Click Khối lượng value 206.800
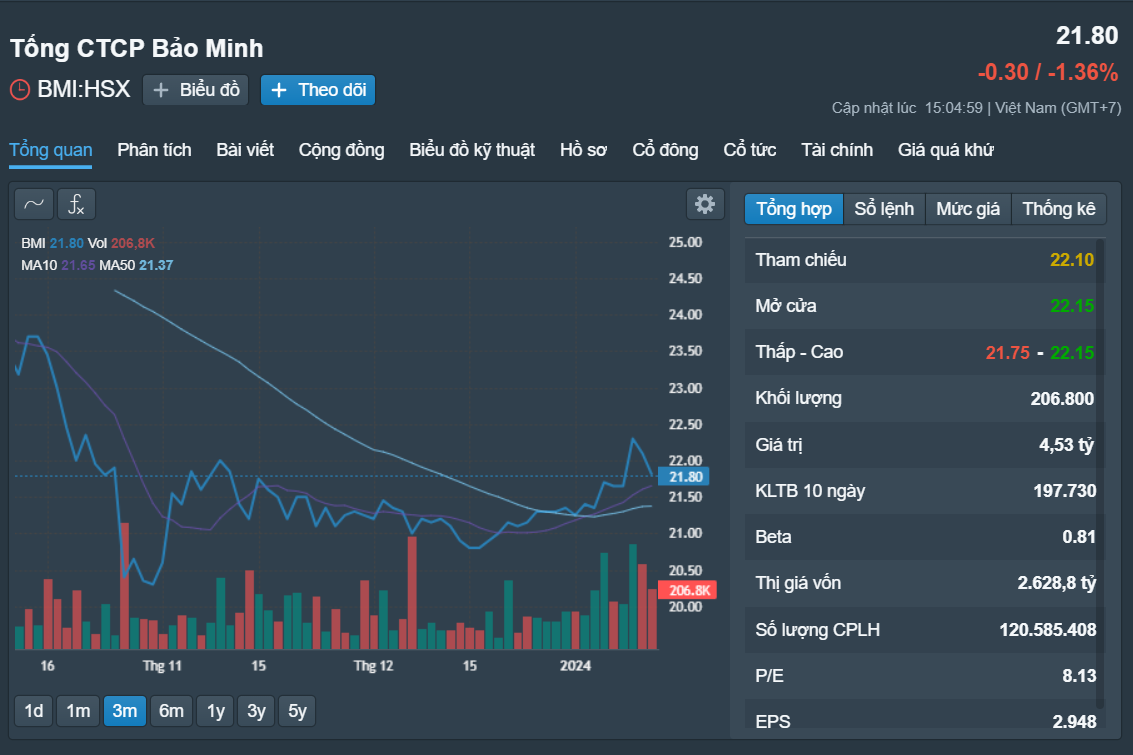 [1062, 399]
